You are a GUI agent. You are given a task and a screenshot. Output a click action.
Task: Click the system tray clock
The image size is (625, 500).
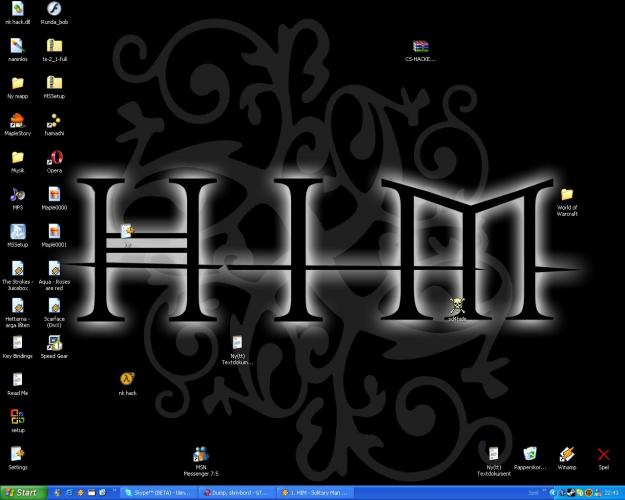611,492
